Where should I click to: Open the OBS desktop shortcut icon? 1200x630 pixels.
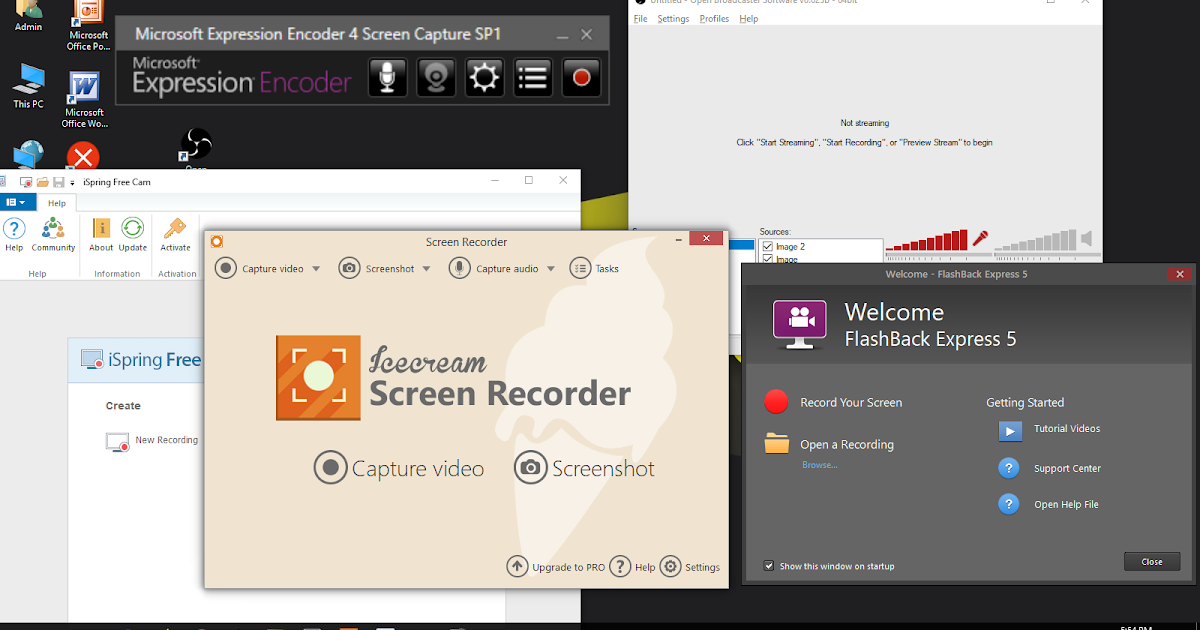(196, 146)
